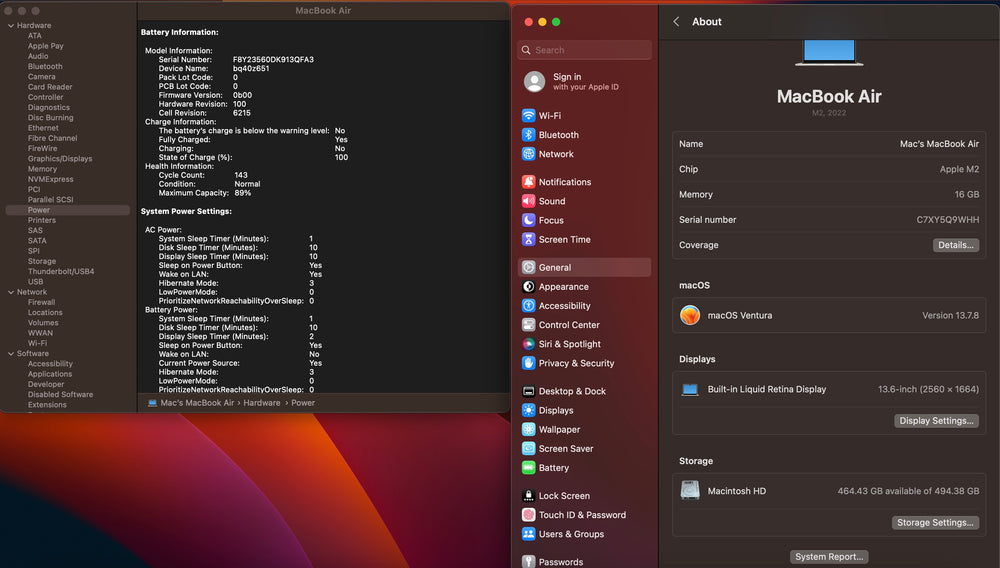This screenshot has height=568, width=1000.
Task: Select Thunderbolt/USB4 in Hardware list
Action: coord(61,271)
